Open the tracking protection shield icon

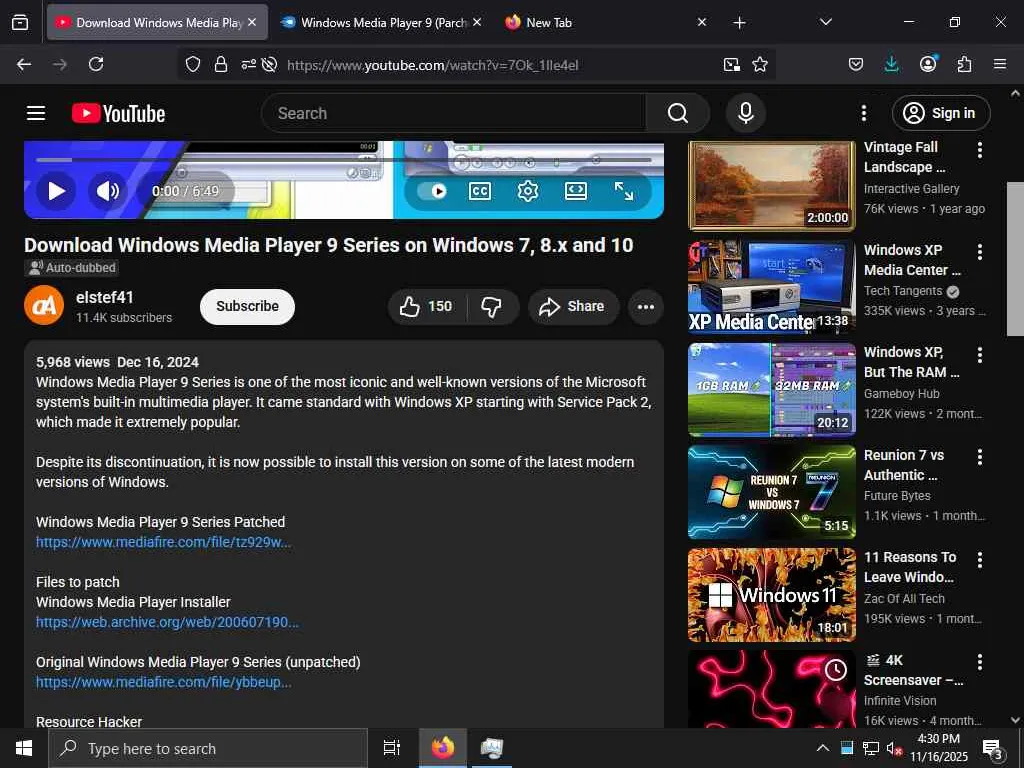coord(193,64)
